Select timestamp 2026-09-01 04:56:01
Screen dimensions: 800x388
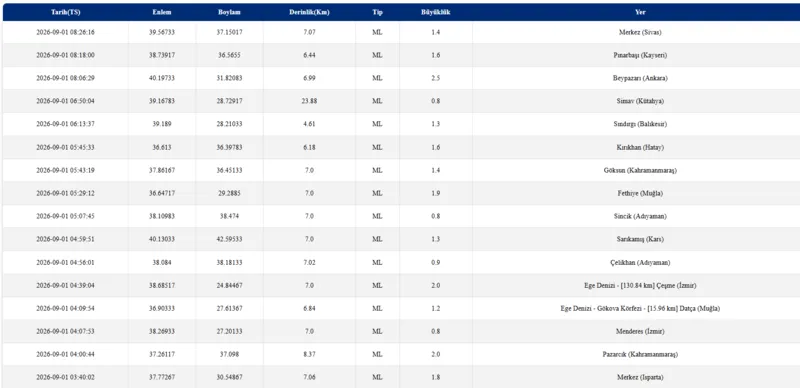click(x=65, y=262)
